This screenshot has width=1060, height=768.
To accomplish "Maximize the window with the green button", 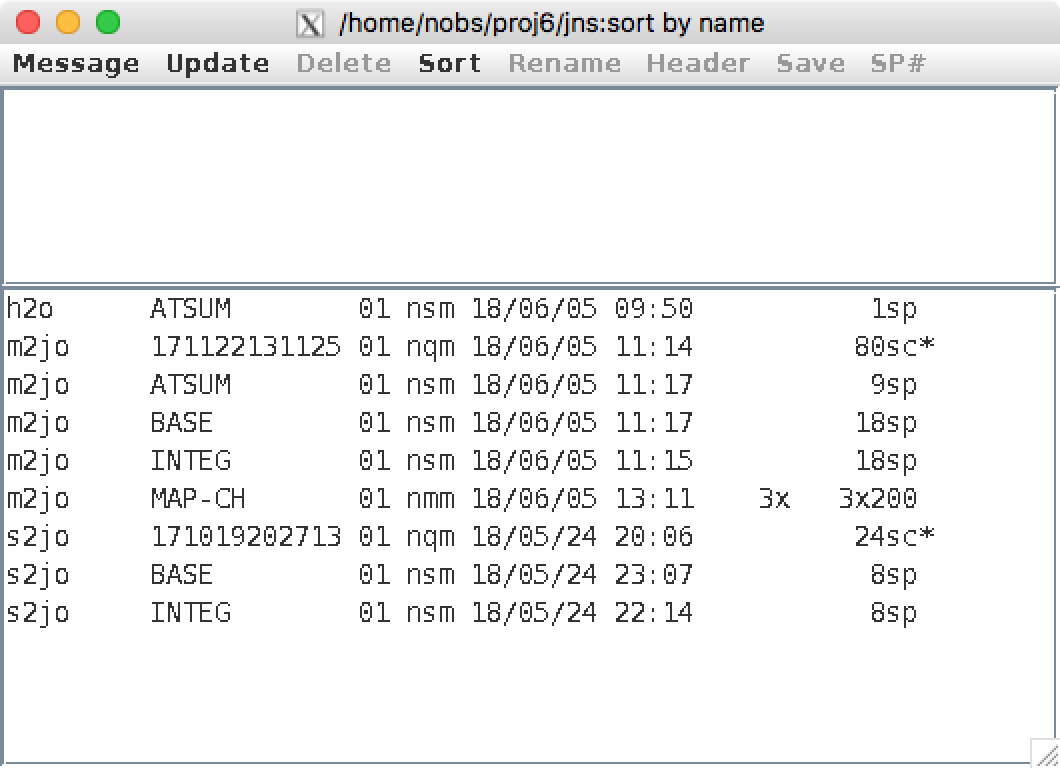I will 107,22.
